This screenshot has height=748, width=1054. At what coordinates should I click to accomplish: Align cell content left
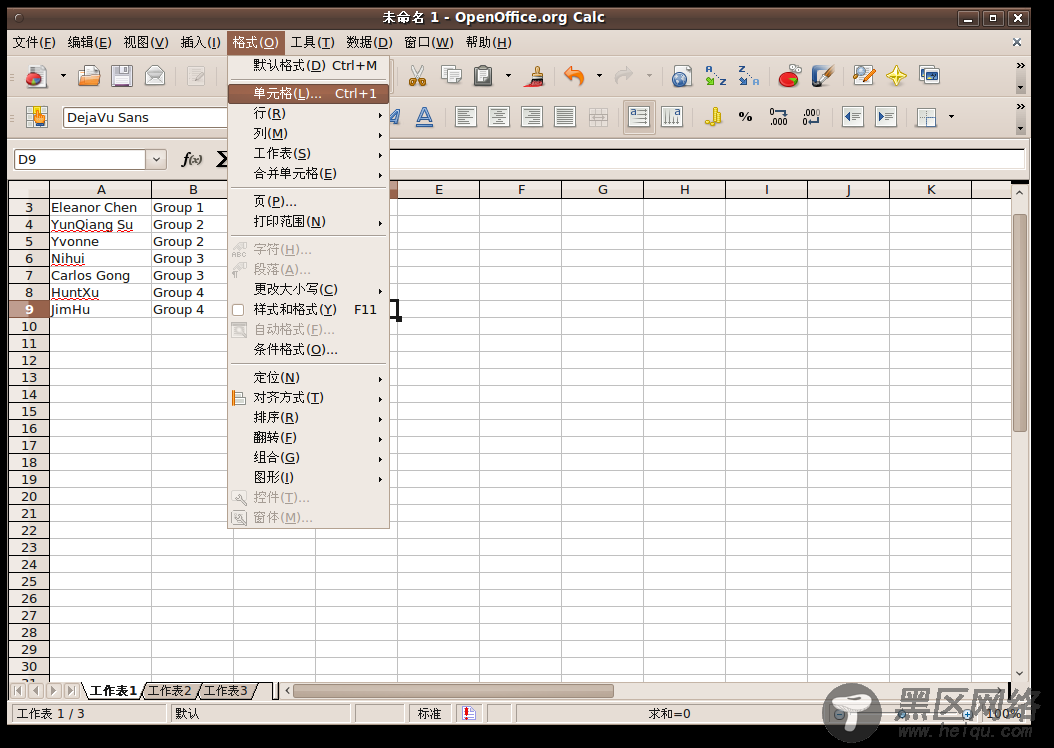pyautogui.click(x=465, y=117)
